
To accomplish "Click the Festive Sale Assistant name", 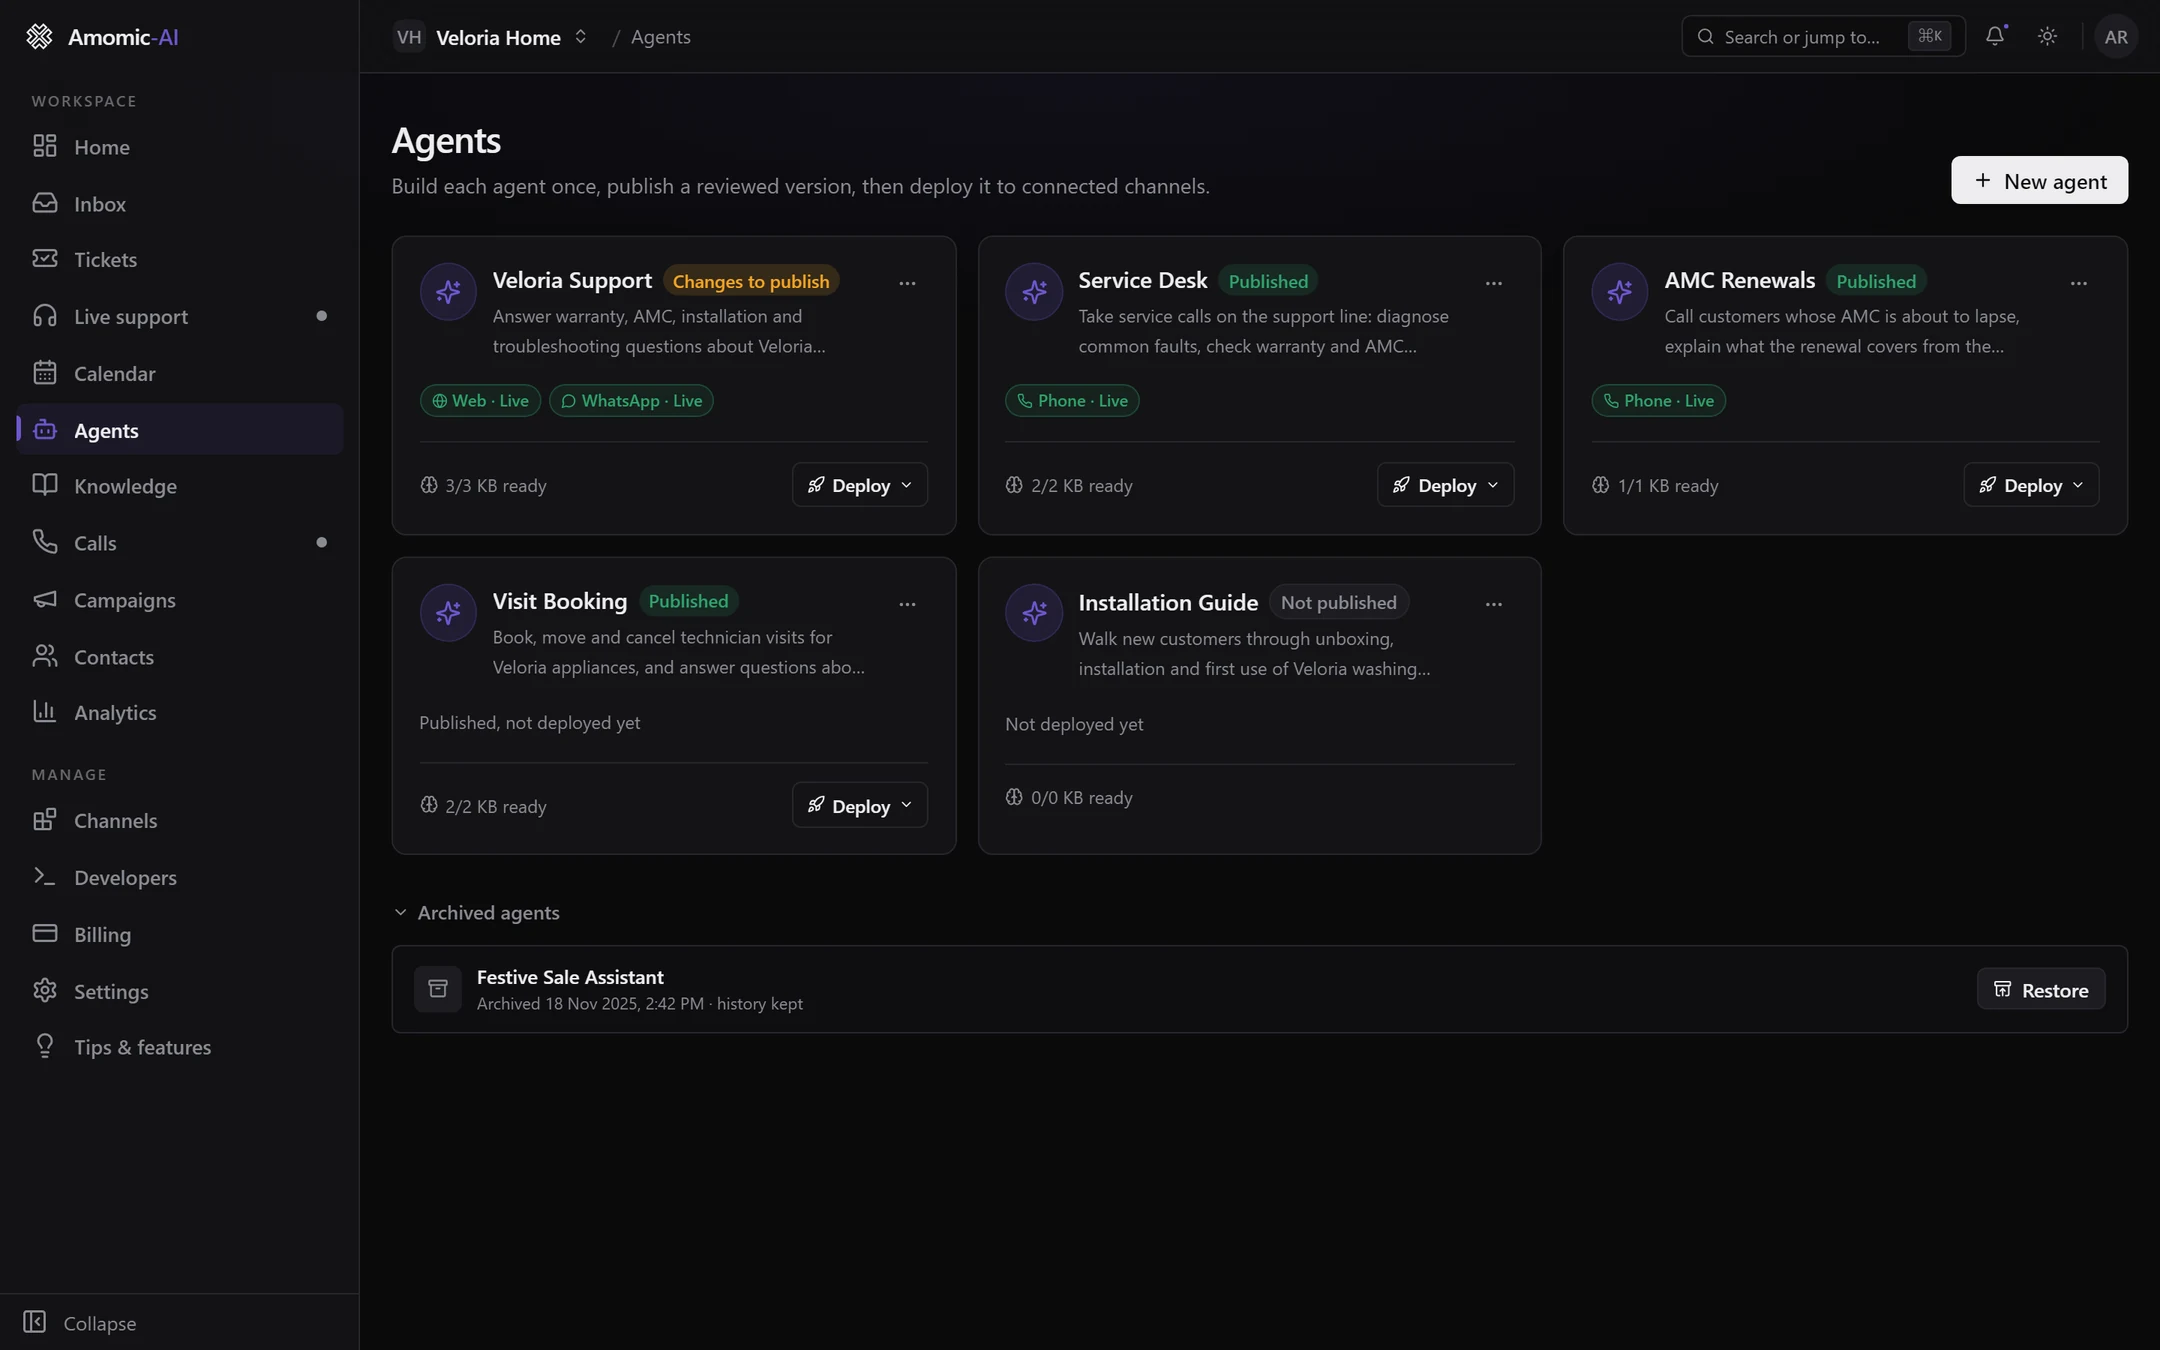I will [570, 977].
